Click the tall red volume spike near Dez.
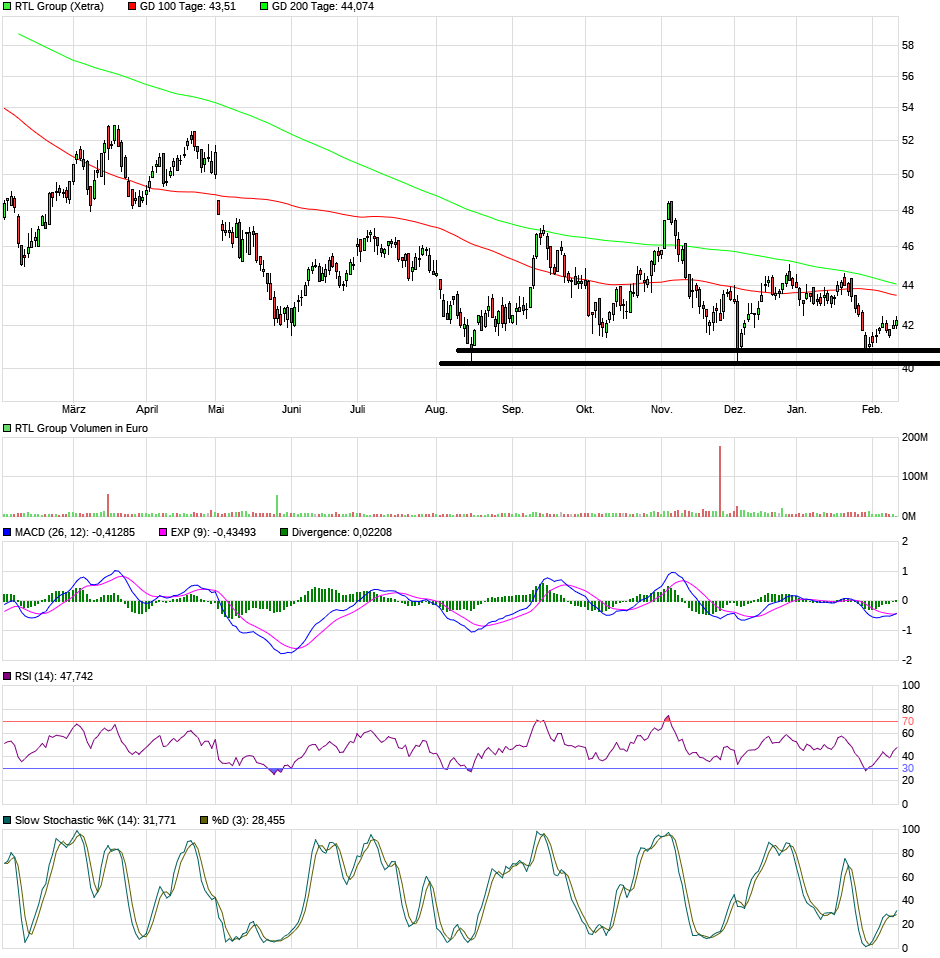Screen dimensions: 940x958 [720, 482]
